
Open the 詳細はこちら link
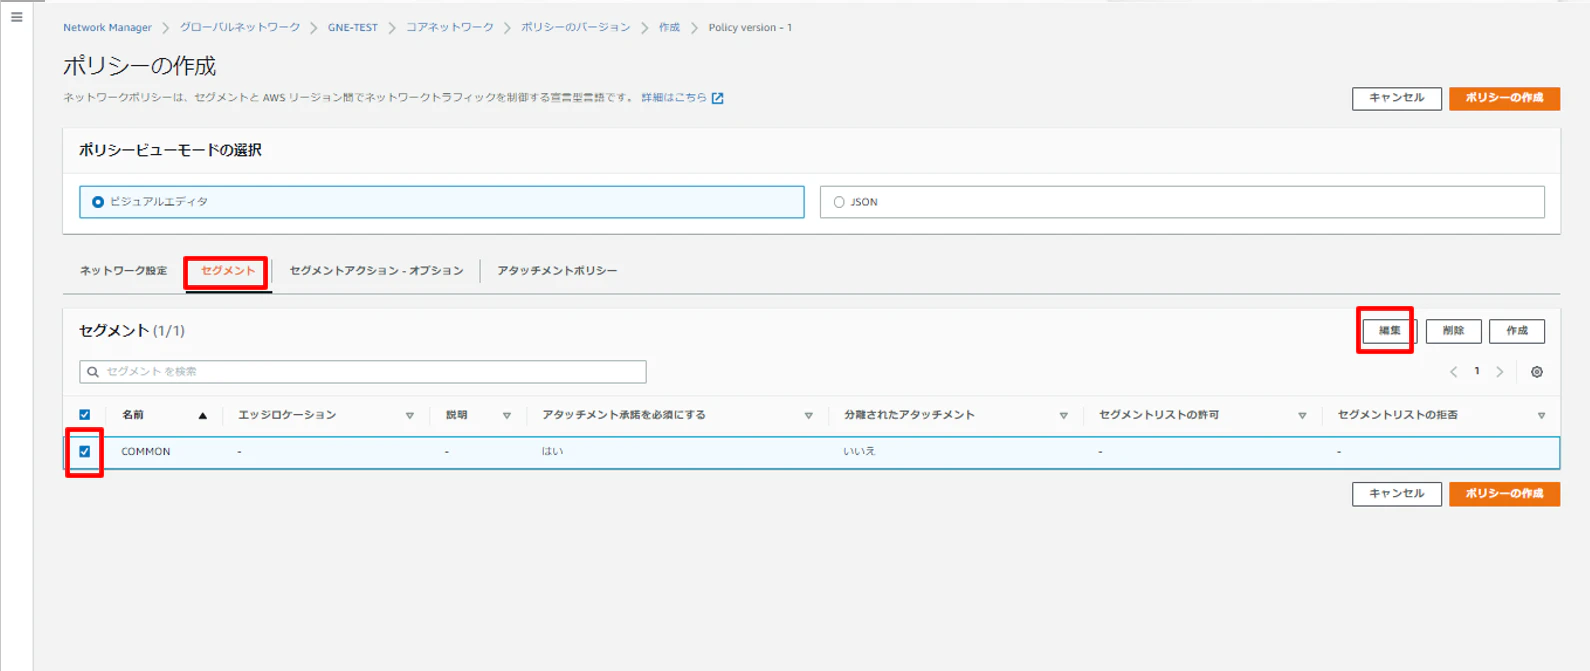674,98
